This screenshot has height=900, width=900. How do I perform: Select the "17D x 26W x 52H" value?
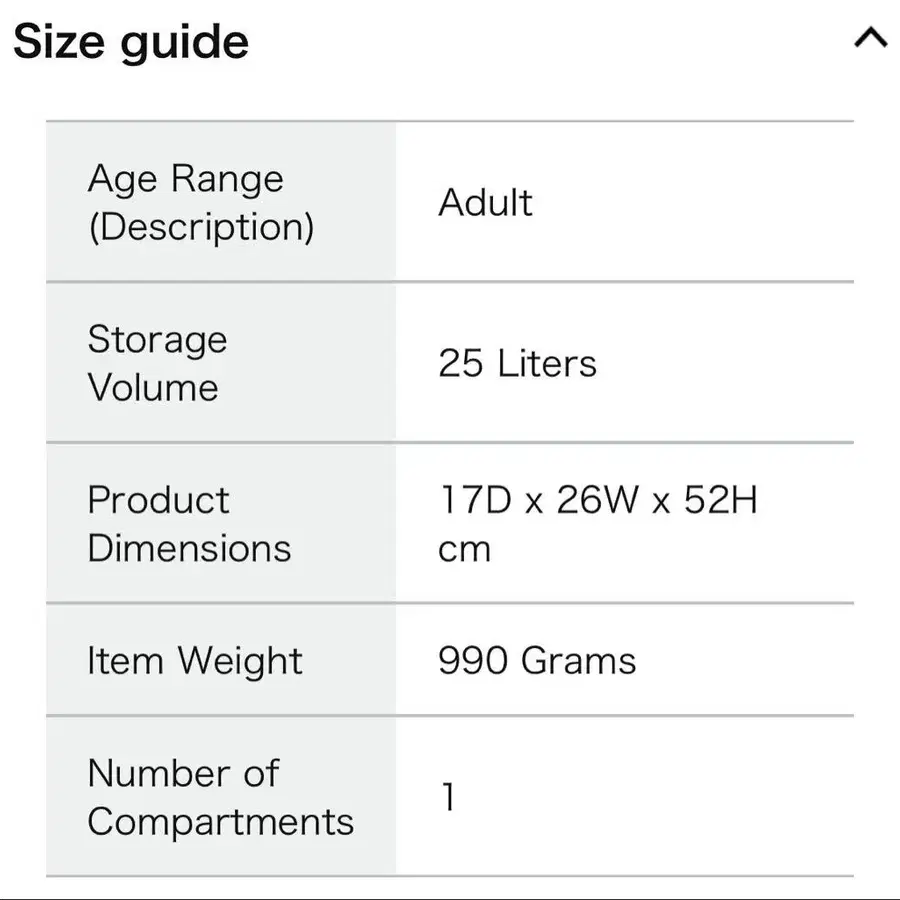598,500
